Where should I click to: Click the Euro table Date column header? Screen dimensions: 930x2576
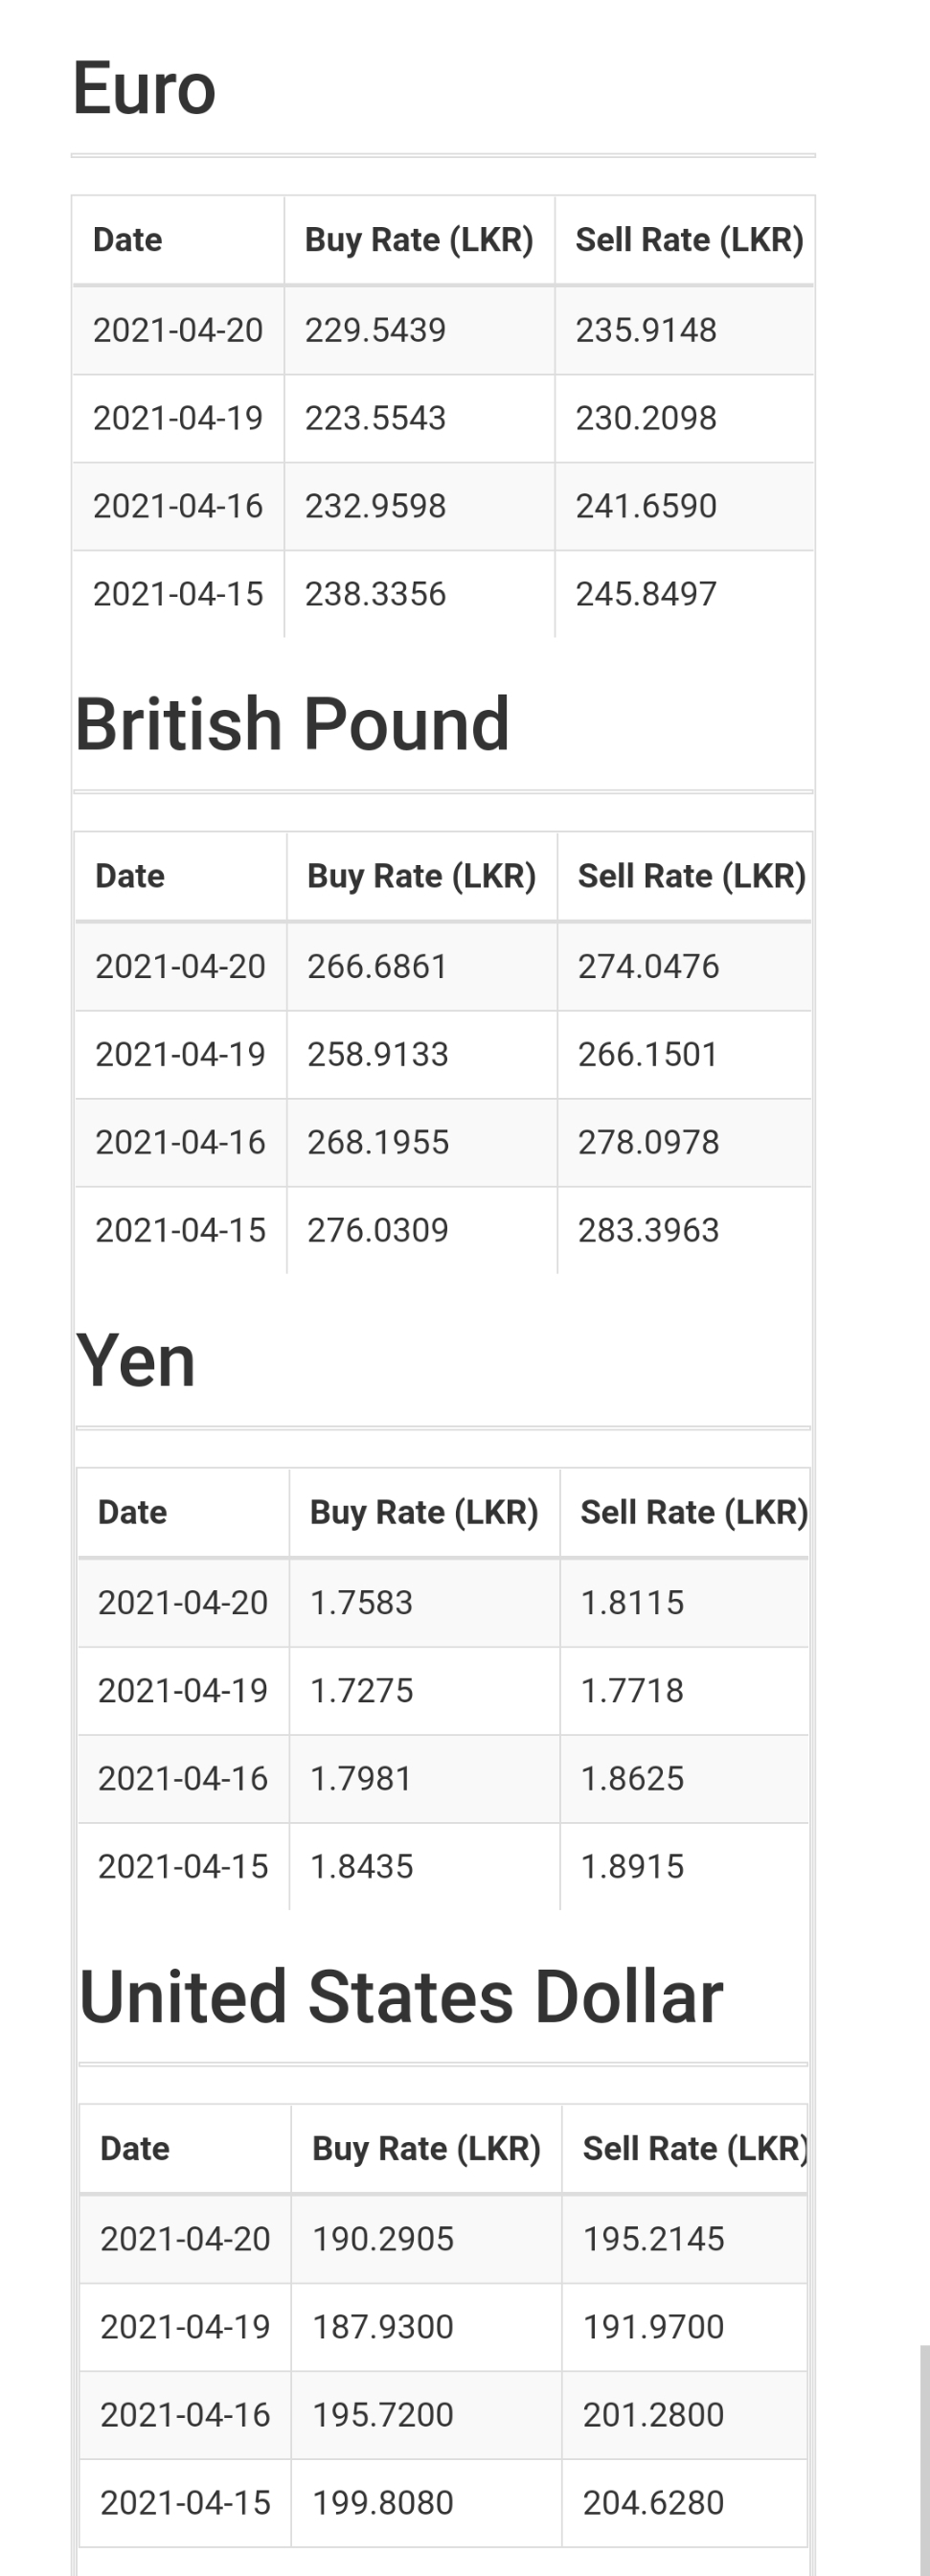click(127, 240)
